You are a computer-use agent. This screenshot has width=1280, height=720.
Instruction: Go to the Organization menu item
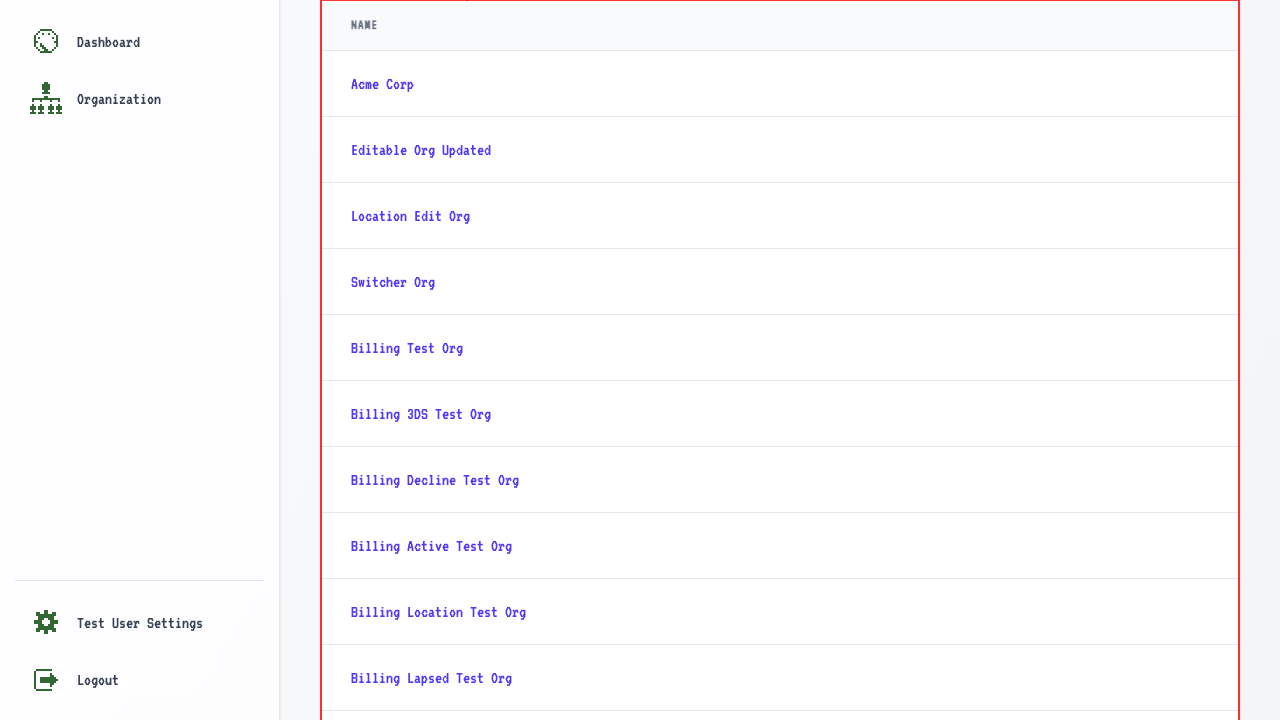coord(119,99)
